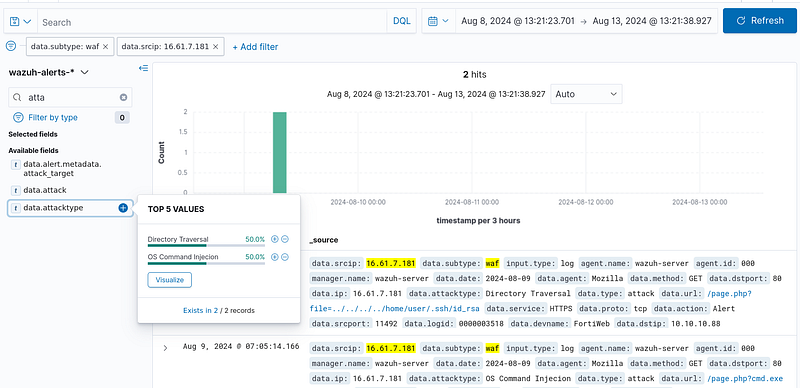This screenshot has height=388, width=800.
Task: Filter for Directory Traversal value
Action: [274, 239]
